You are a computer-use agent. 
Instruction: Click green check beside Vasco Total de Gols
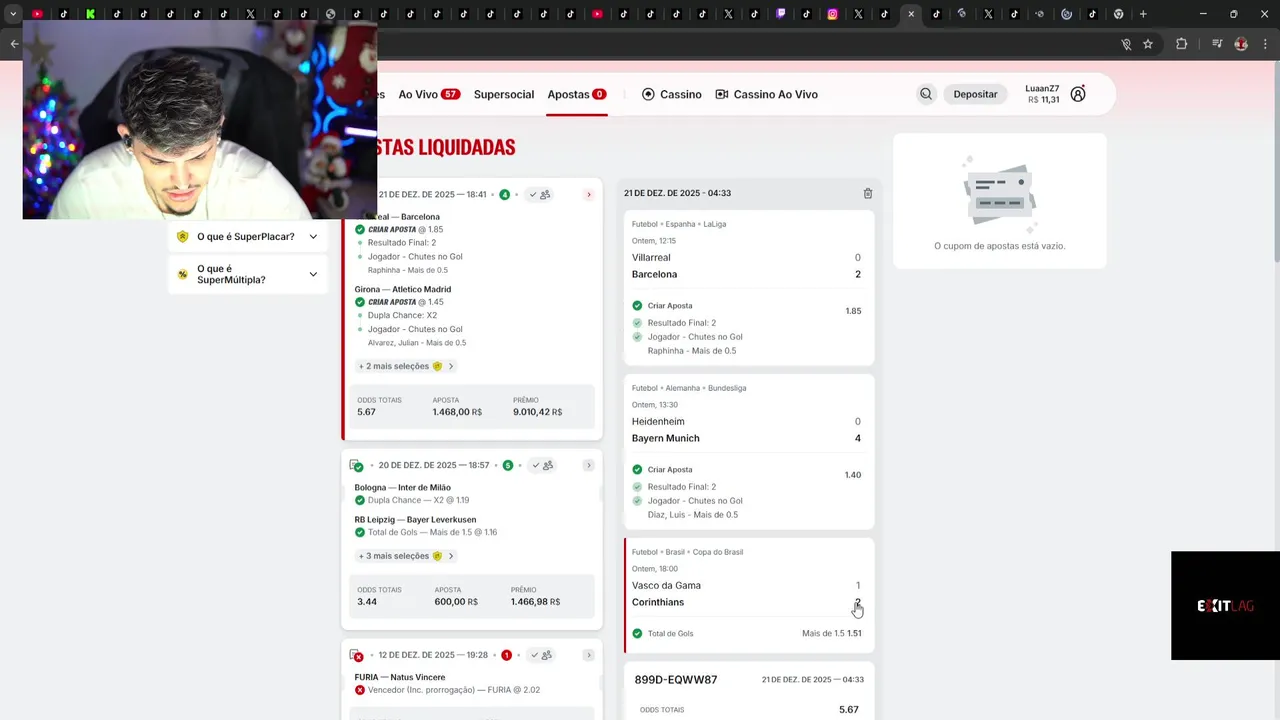[x=637, y=633]
